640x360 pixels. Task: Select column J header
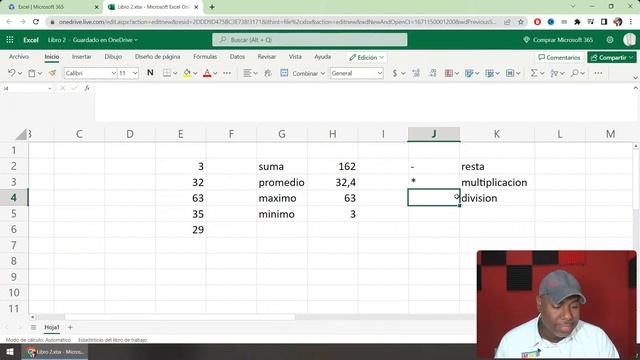click(x=434, y=134)
